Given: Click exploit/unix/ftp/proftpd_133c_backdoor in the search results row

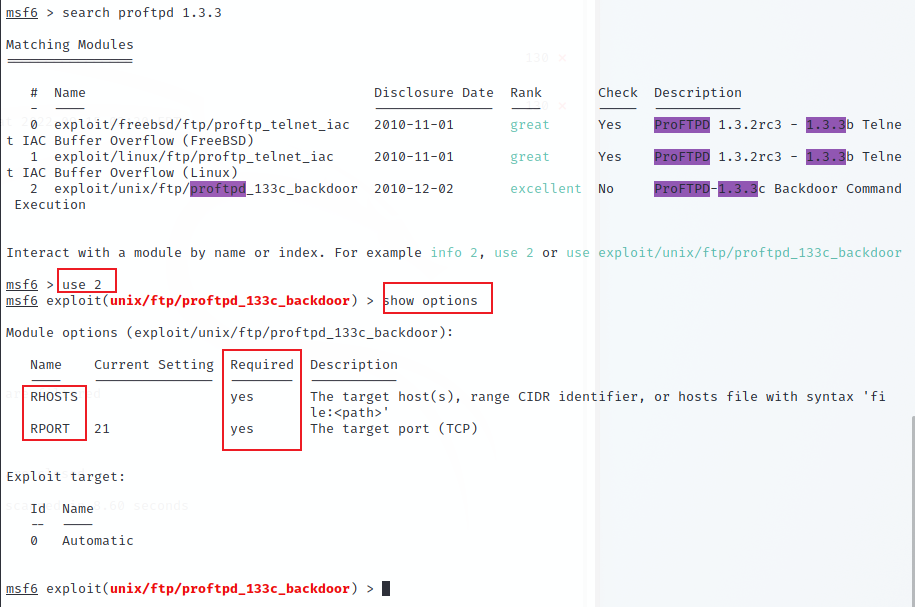Looking at the screenshot, I should pyautogui.click(x=206, y=189).
